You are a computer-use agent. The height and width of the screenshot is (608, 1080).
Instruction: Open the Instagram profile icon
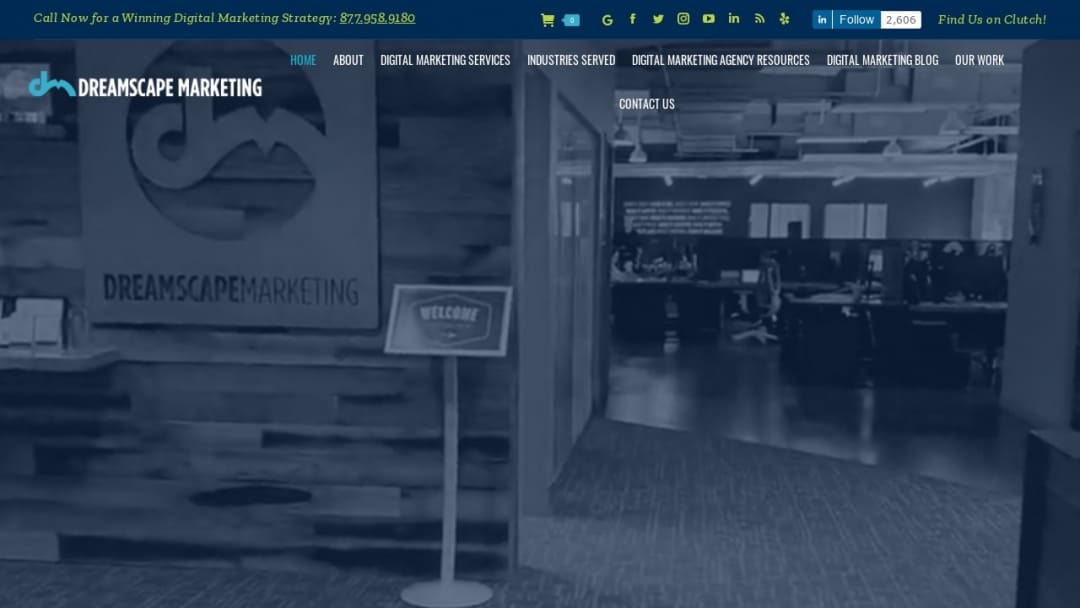683,18
